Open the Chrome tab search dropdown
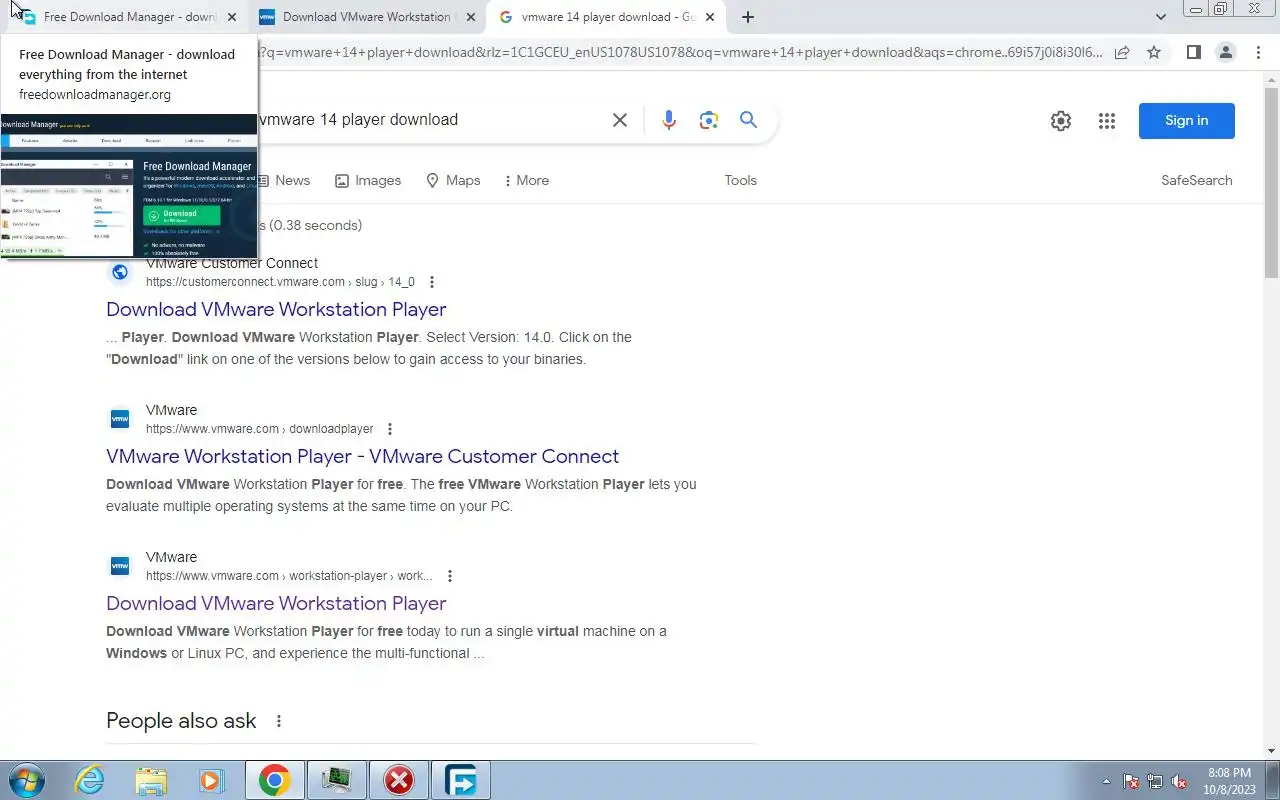 (1160, 17)
